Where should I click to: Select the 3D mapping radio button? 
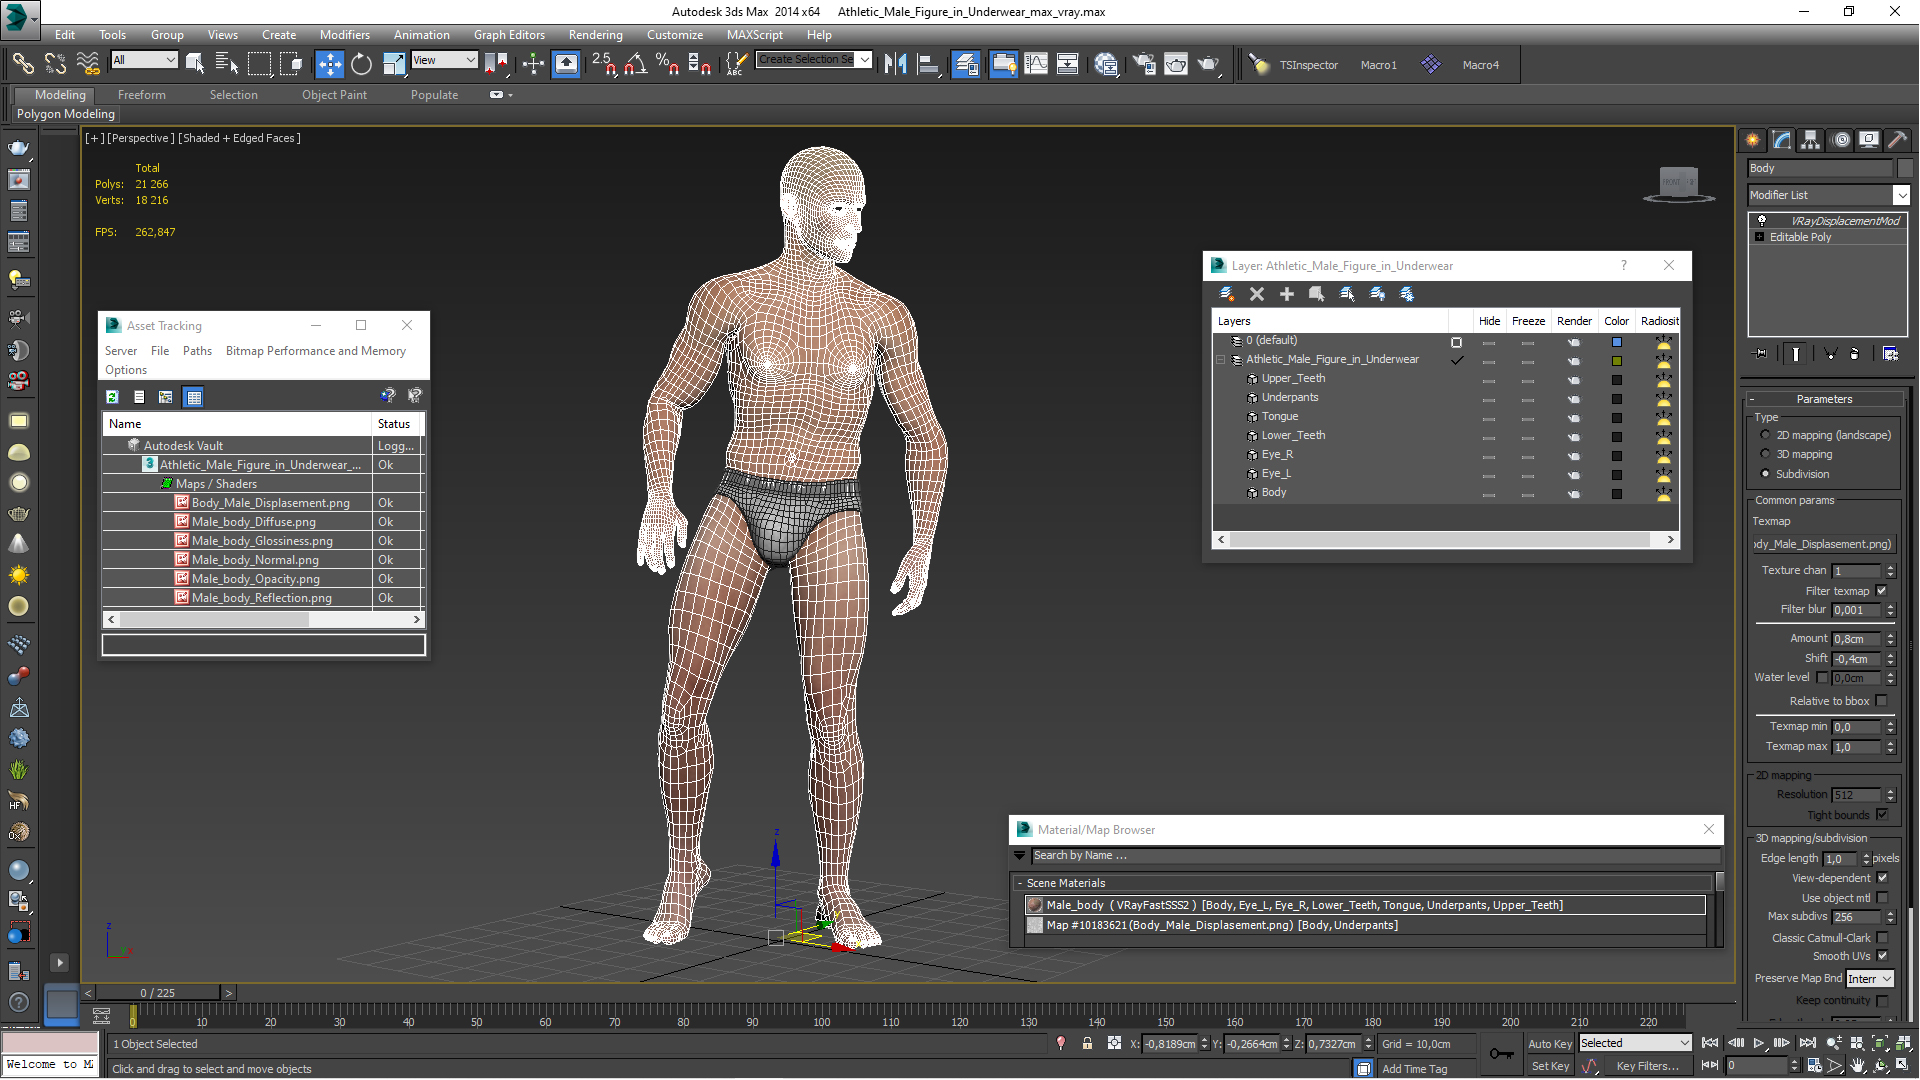[x=1765, y=454]
